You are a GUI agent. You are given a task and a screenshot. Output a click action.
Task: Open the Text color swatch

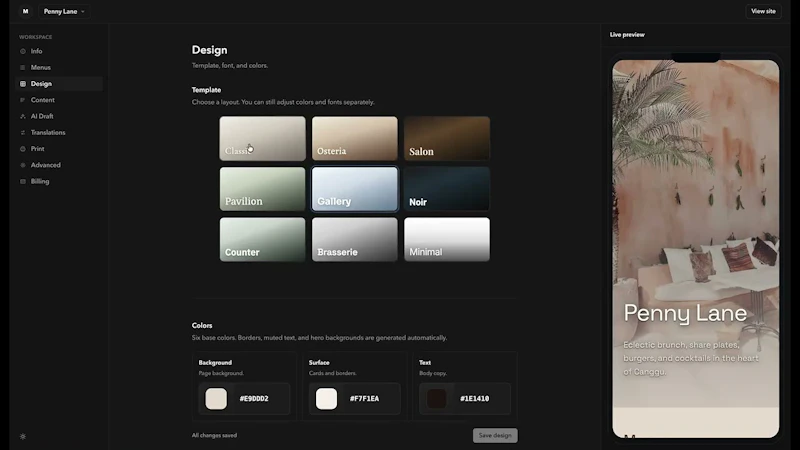click(436, 398)
